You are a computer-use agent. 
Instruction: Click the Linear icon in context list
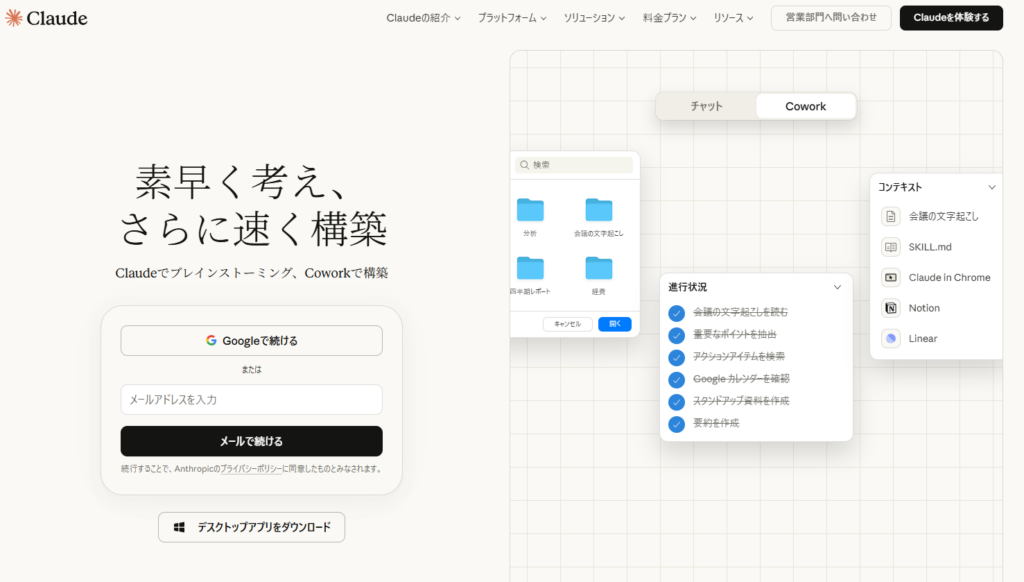point(890,338)
